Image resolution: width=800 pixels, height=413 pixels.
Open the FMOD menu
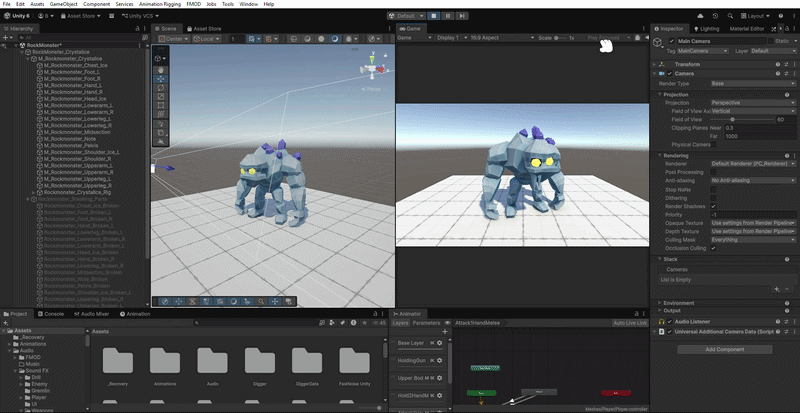(x=194, y=4)
